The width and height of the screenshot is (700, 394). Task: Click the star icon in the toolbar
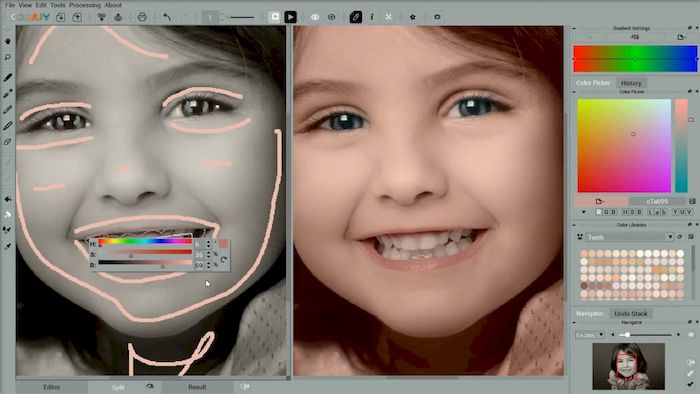point(412,17)
